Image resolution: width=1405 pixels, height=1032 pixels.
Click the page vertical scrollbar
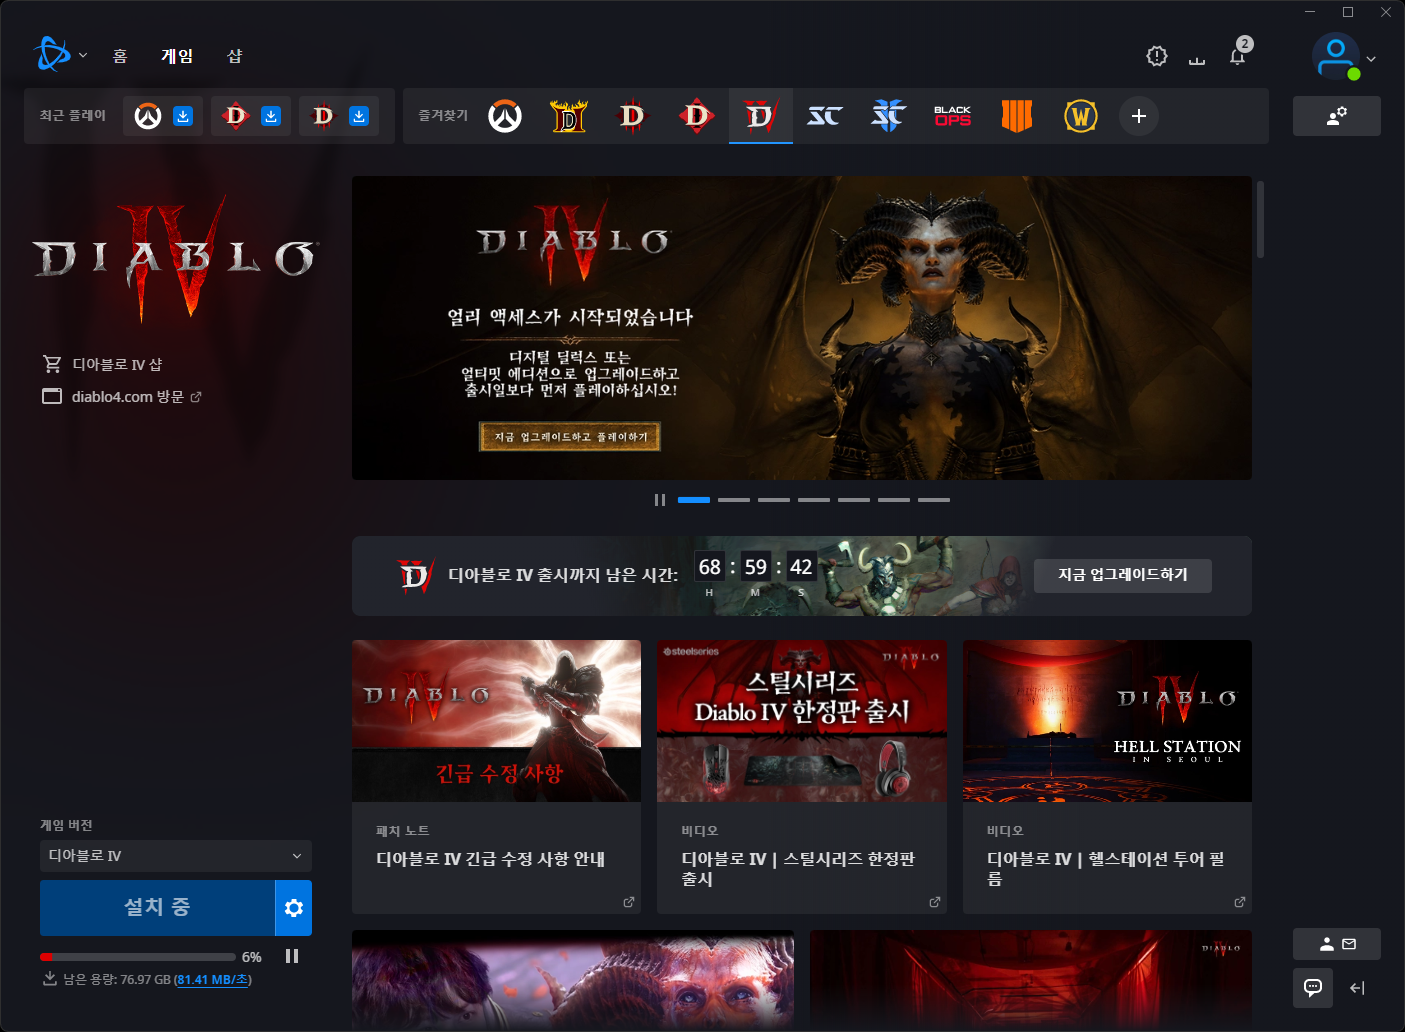coord(1260,219)
